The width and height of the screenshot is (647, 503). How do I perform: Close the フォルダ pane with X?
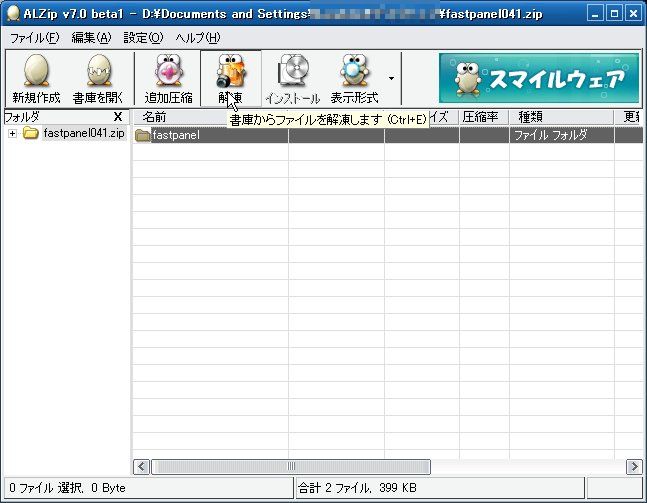[x=118, y=117]
